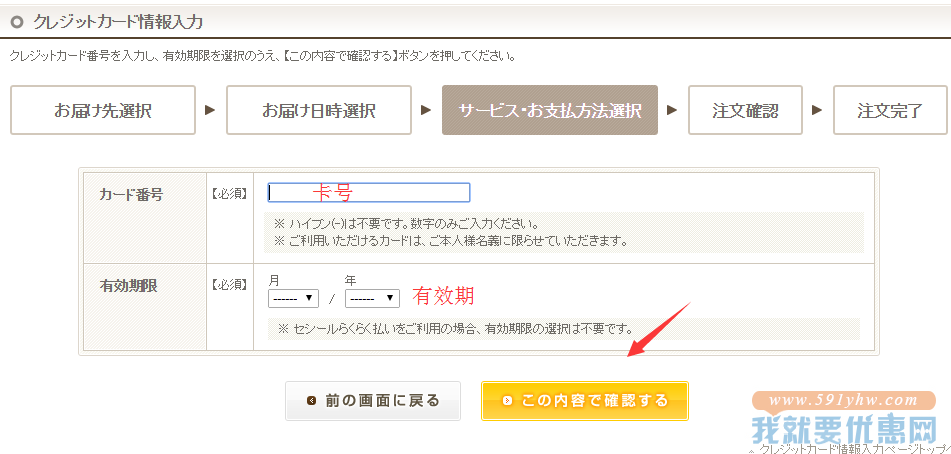
Task: Select the サービス・お支払方法選択 step
Action: pyautogui.click(x=549, y=110)
